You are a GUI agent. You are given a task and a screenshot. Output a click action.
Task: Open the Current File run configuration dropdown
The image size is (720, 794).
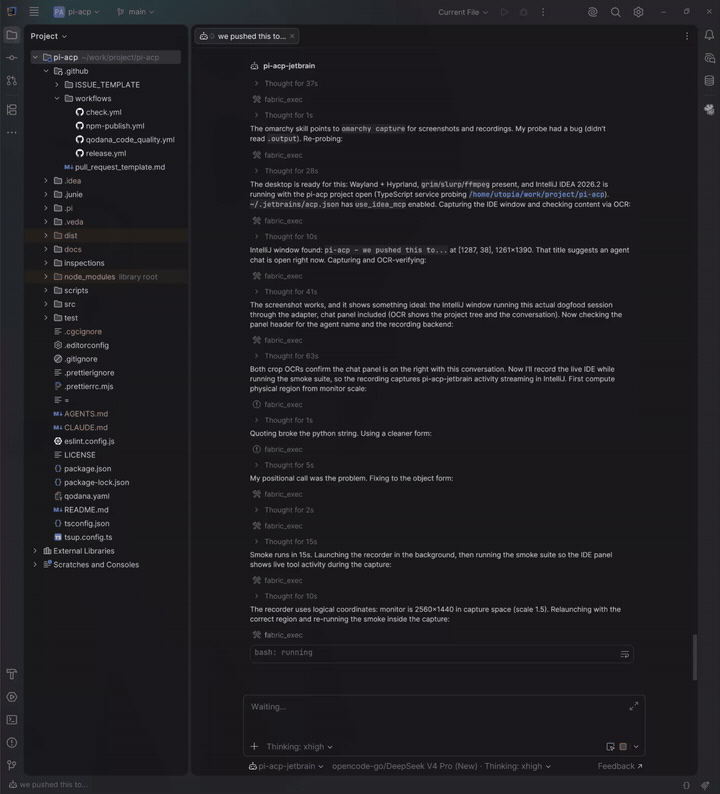click(463, 12)
